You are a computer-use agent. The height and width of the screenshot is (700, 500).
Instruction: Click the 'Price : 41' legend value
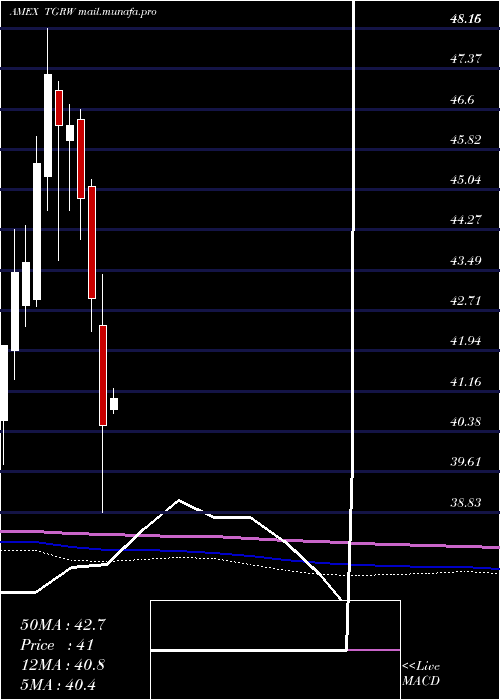pyautogui.click(x=57, y=645)
